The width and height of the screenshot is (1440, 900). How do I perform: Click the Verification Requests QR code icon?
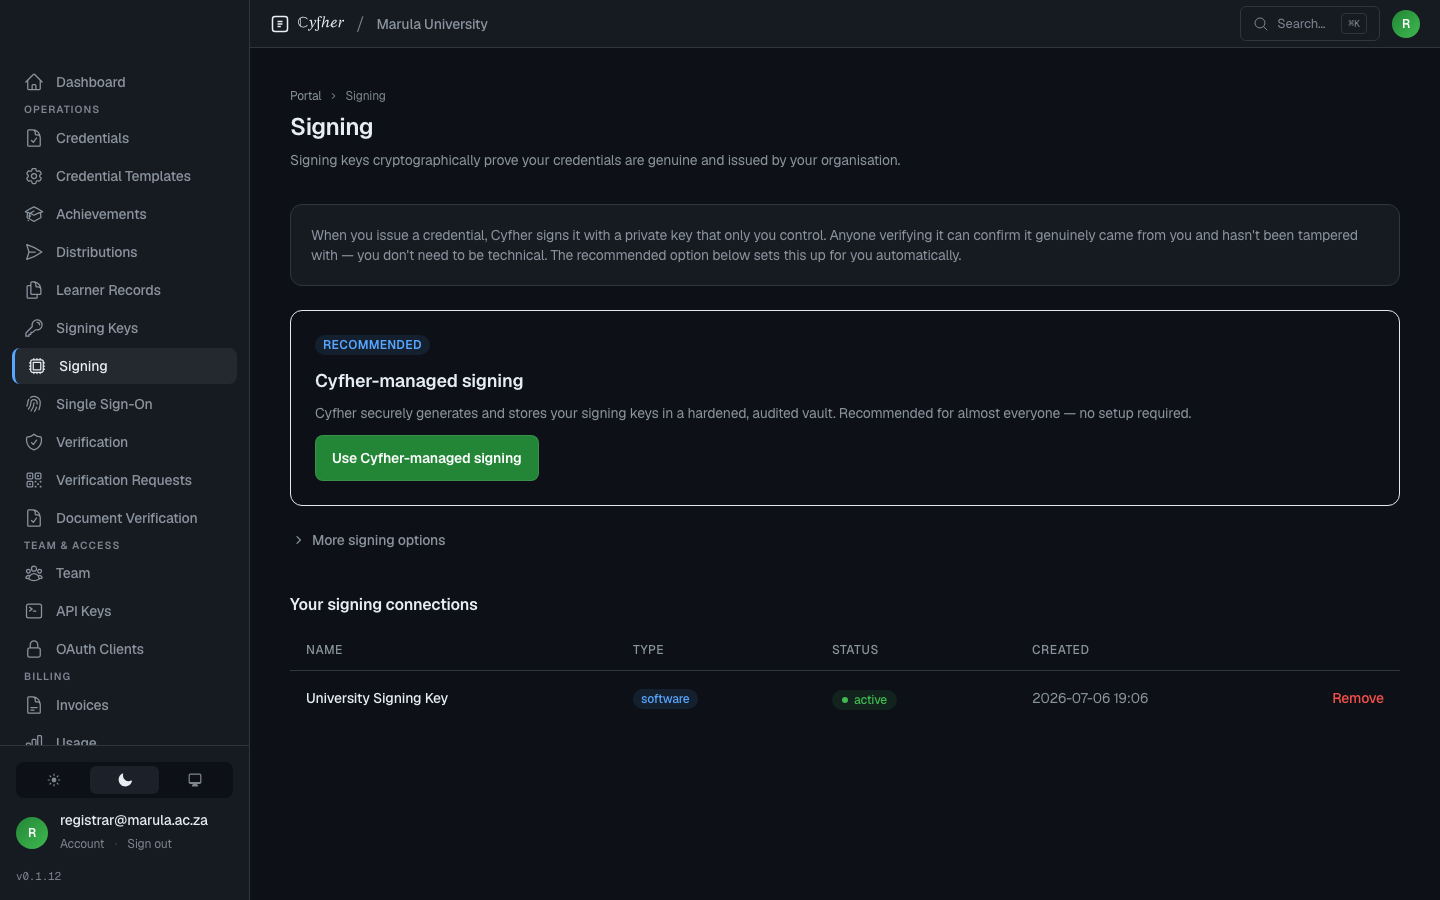[34, 480]
